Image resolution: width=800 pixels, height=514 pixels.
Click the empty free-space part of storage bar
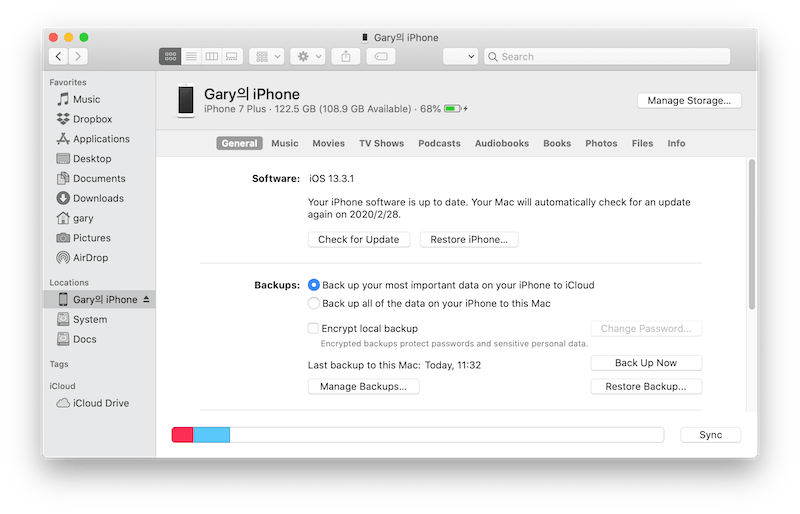point(446,435)
